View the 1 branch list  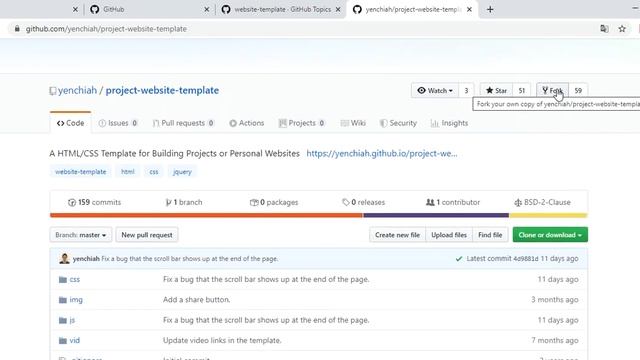click(x=184, y=202)
